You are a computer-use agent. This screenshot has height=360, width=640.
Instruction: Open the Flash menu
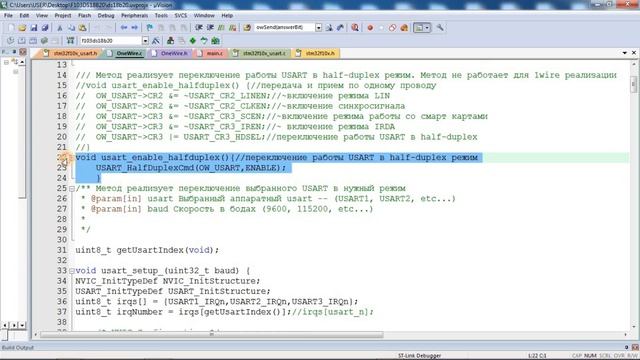point(84,16)
